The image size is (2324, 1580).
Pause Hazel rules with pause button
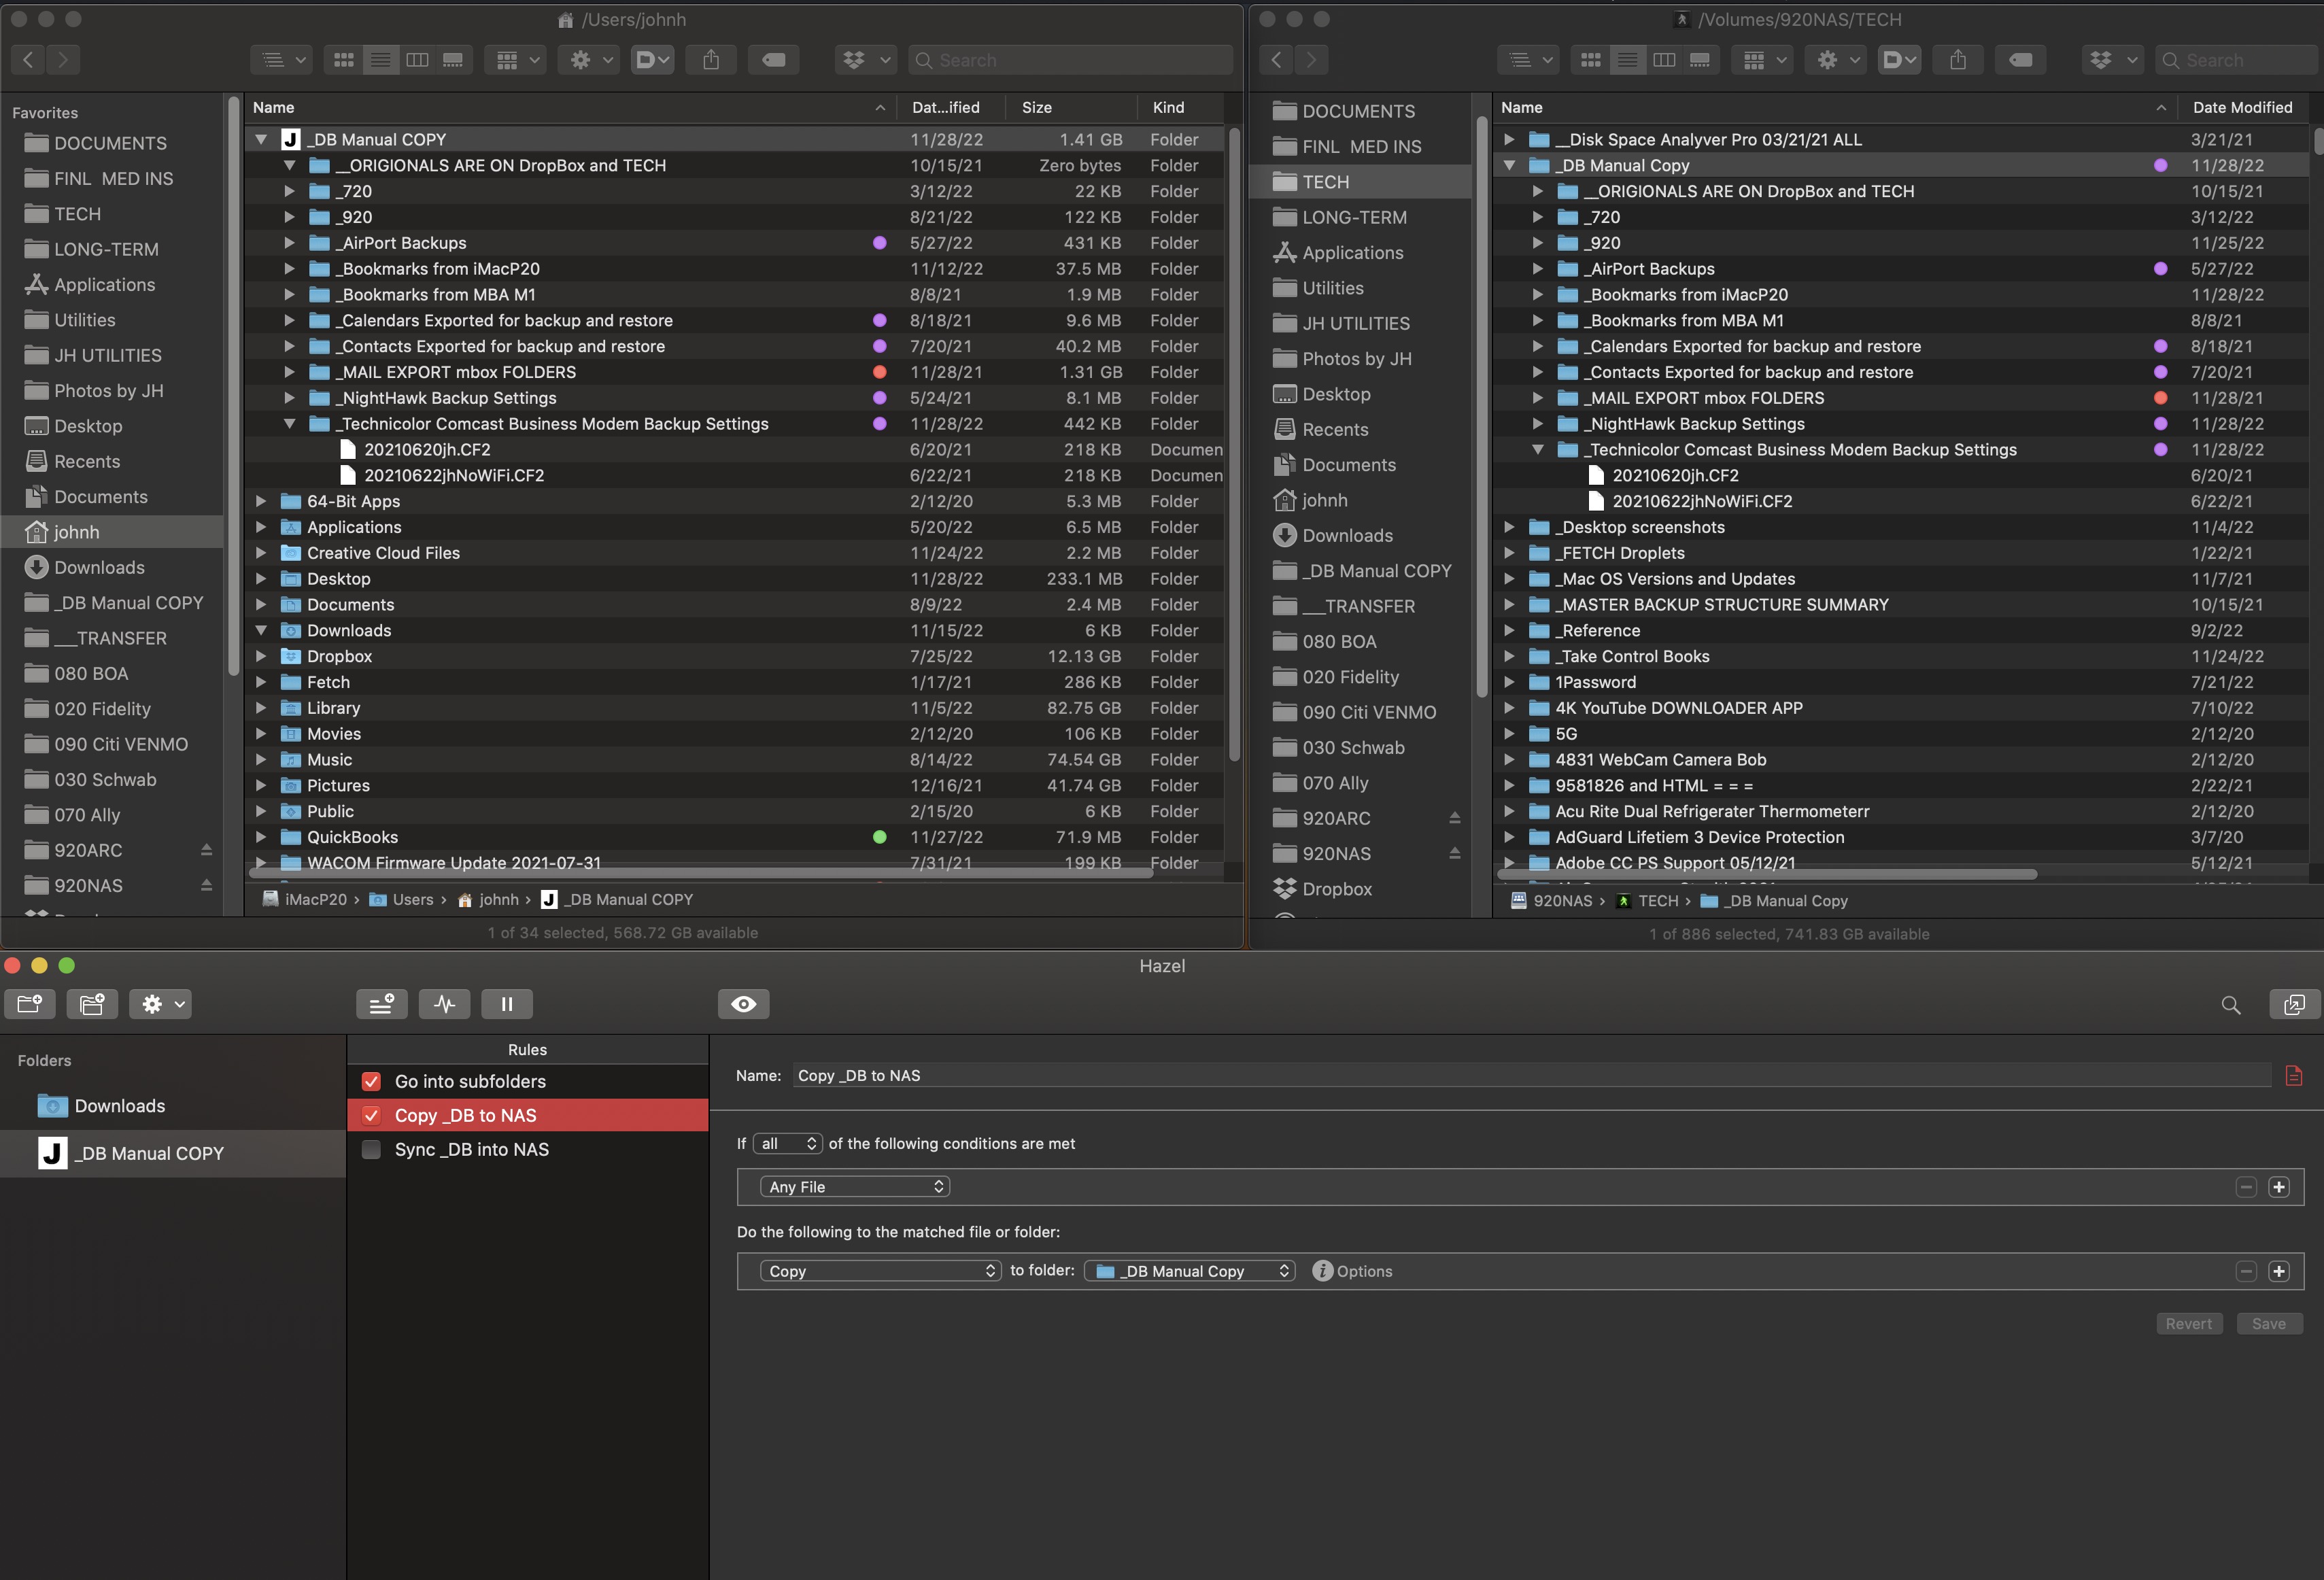[x=506, y=1004]
